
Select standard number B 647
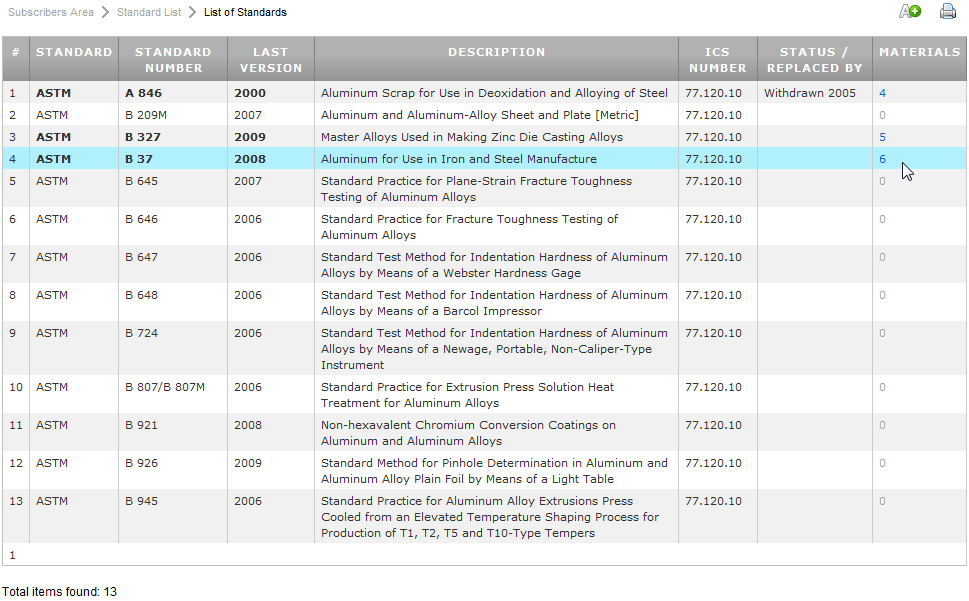point(142,258)
